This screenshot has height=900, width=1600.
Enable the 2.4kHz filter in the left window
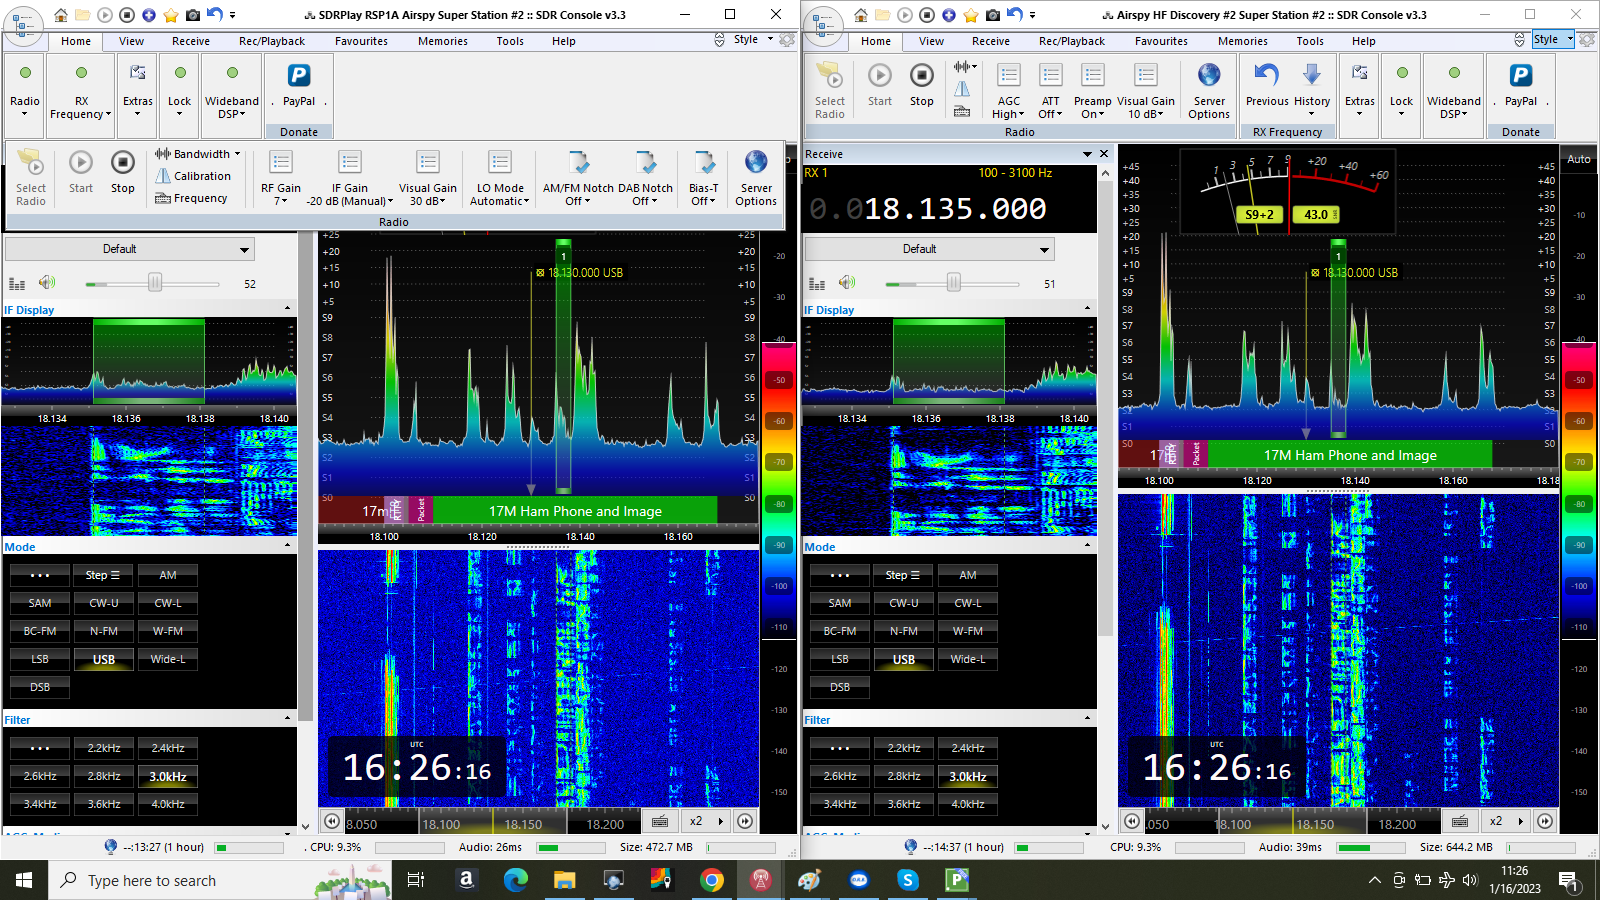point(168,748)
